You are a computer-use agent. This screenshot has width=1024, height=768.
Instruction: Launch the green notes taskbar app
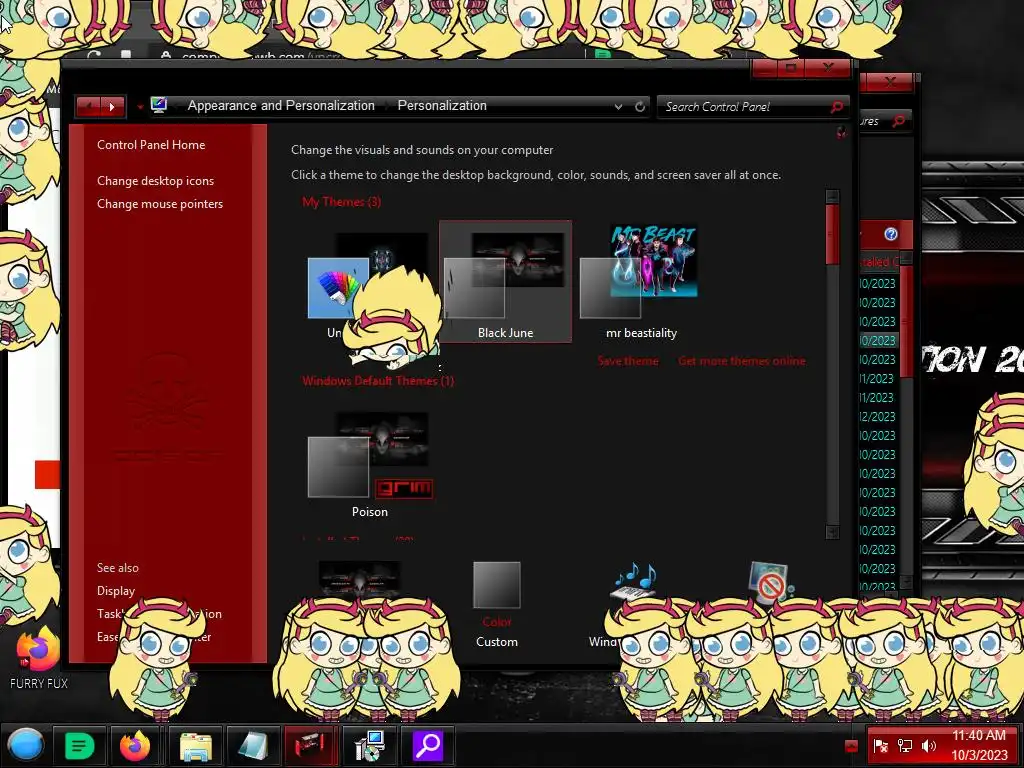pyautogui.click(x=80, y=745)
